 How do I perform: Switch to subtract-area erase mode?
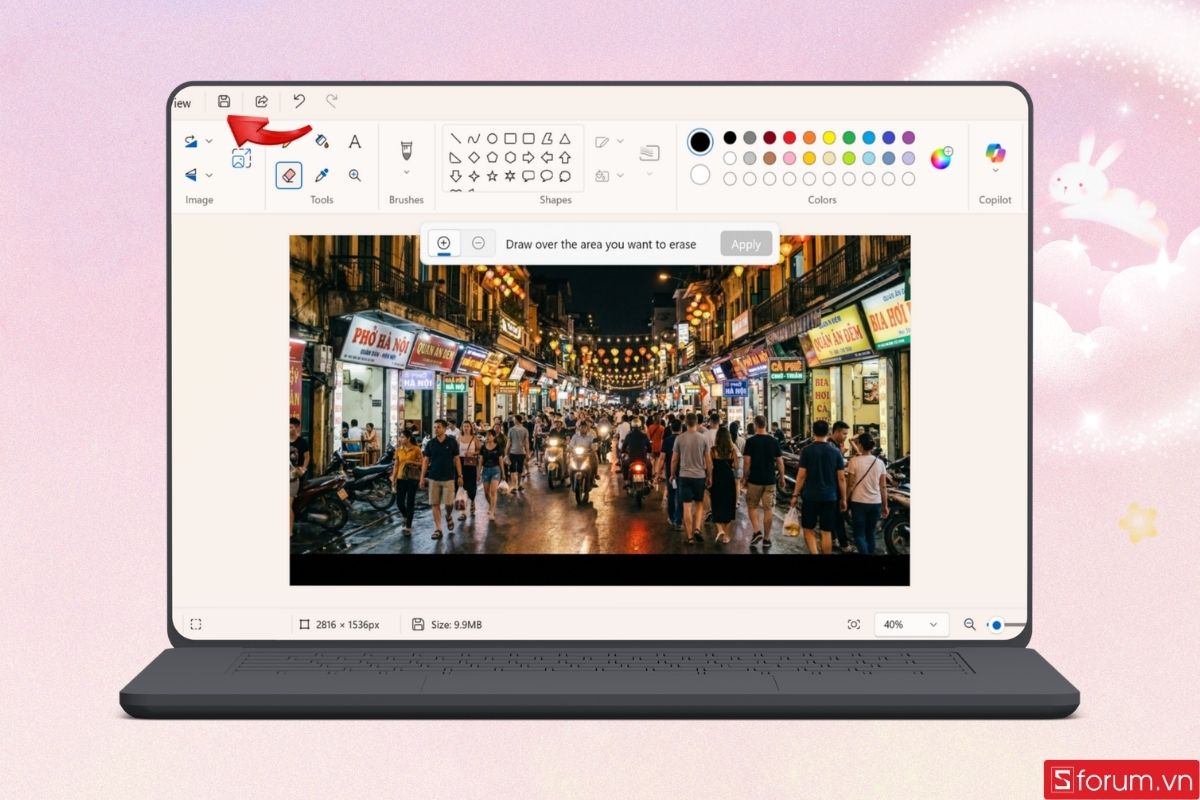pos(478,243)
